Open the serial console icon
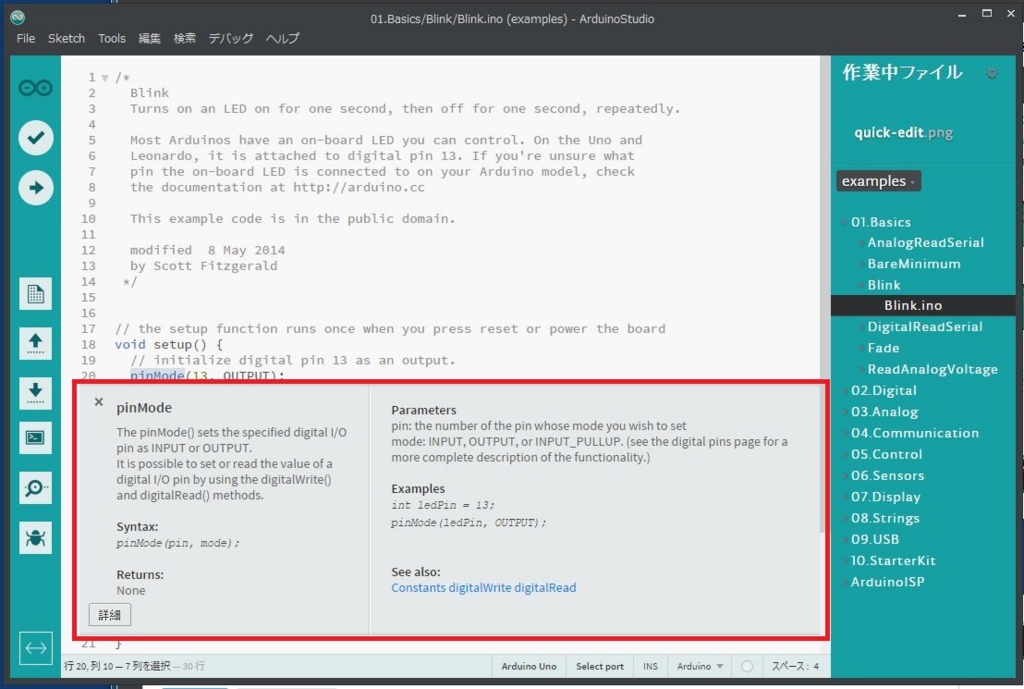Image resolution: width=1024 pixels, height=689 pixels. pos(35,438)
